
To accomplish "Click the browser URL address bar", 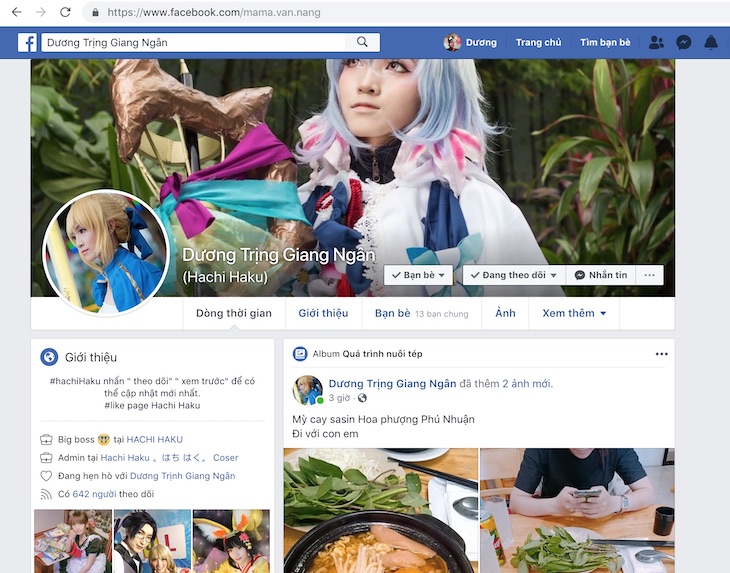I will (405, 12).
